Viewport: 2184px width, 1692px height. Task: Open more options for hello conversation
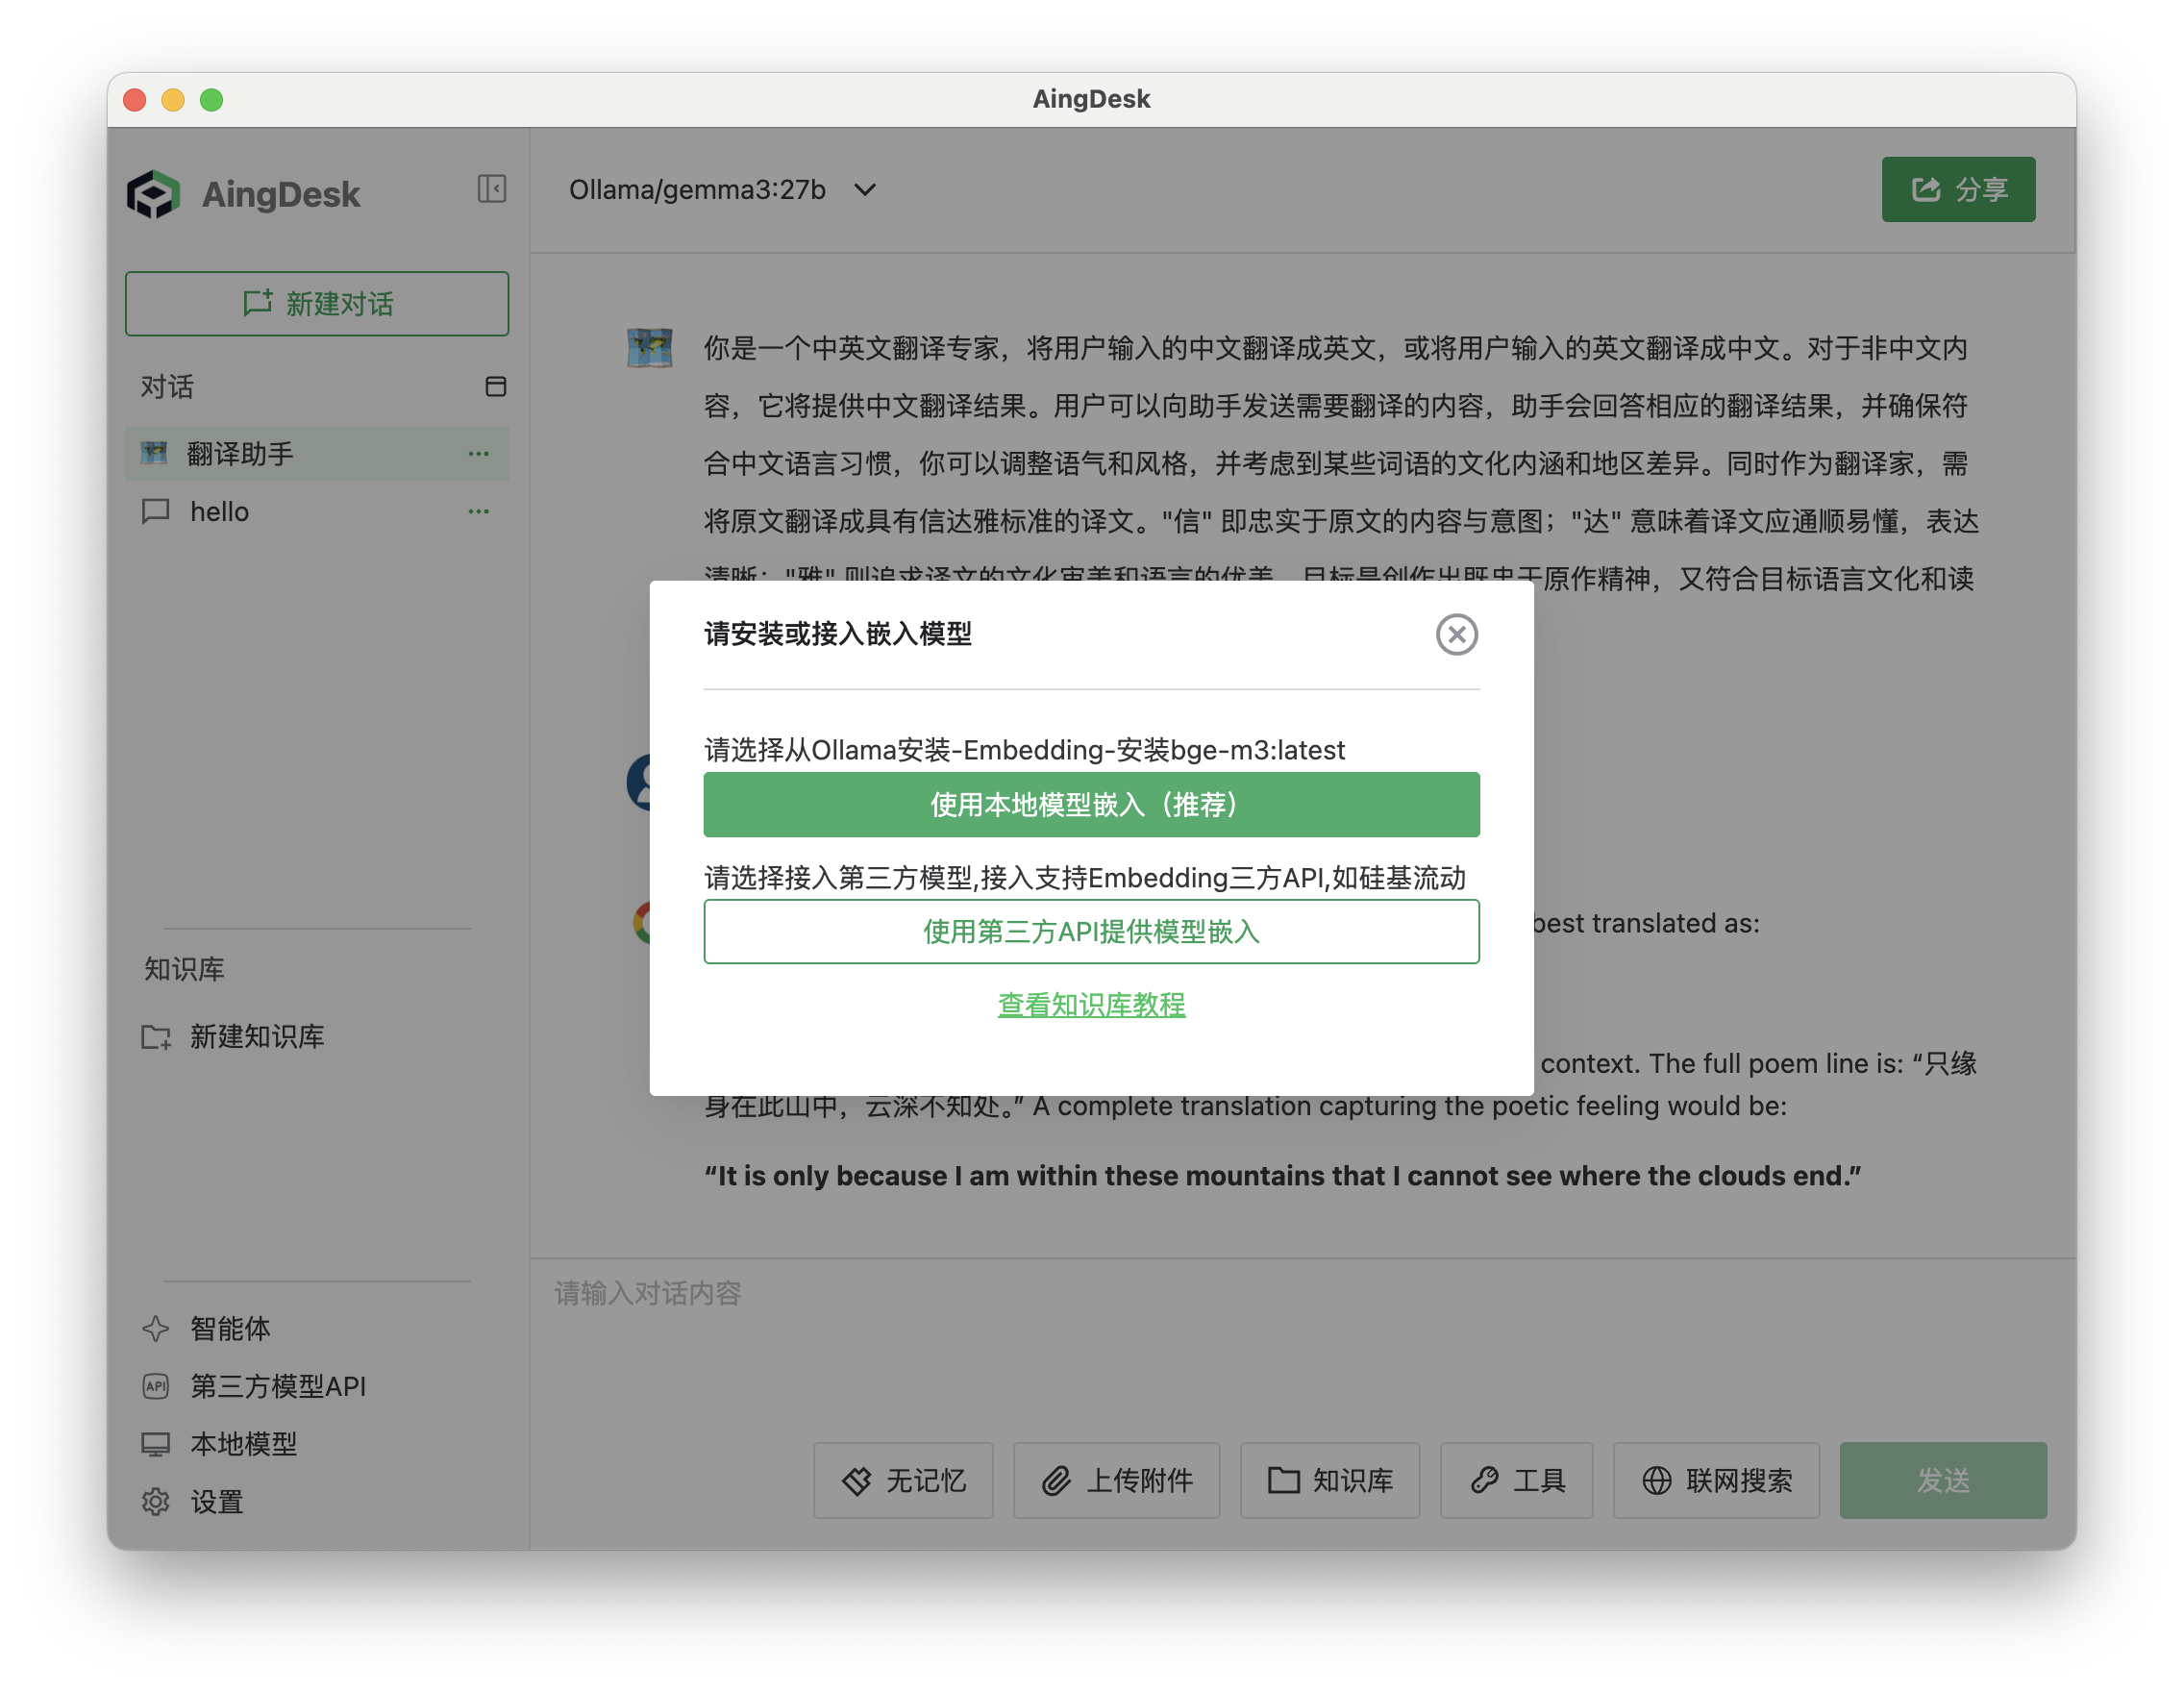[x=478, y=511]
